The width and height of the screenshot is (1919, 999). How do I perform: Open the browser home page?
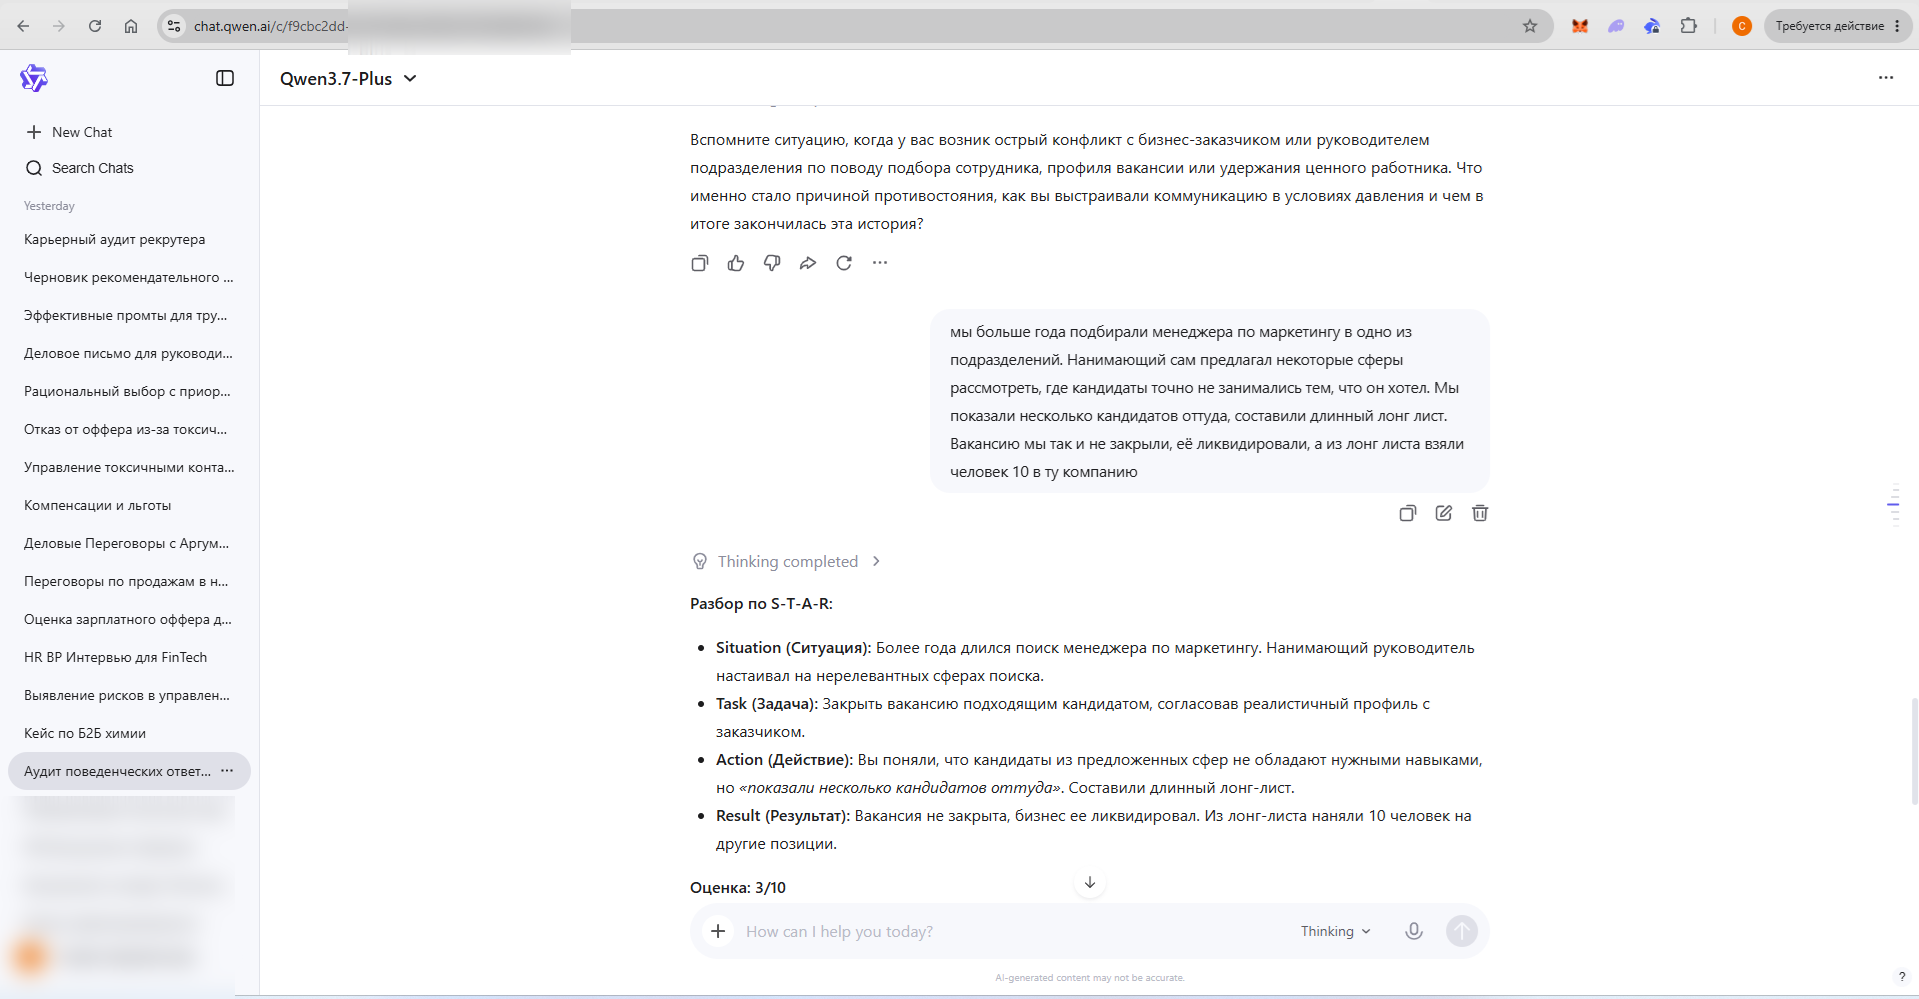point(131,26)
